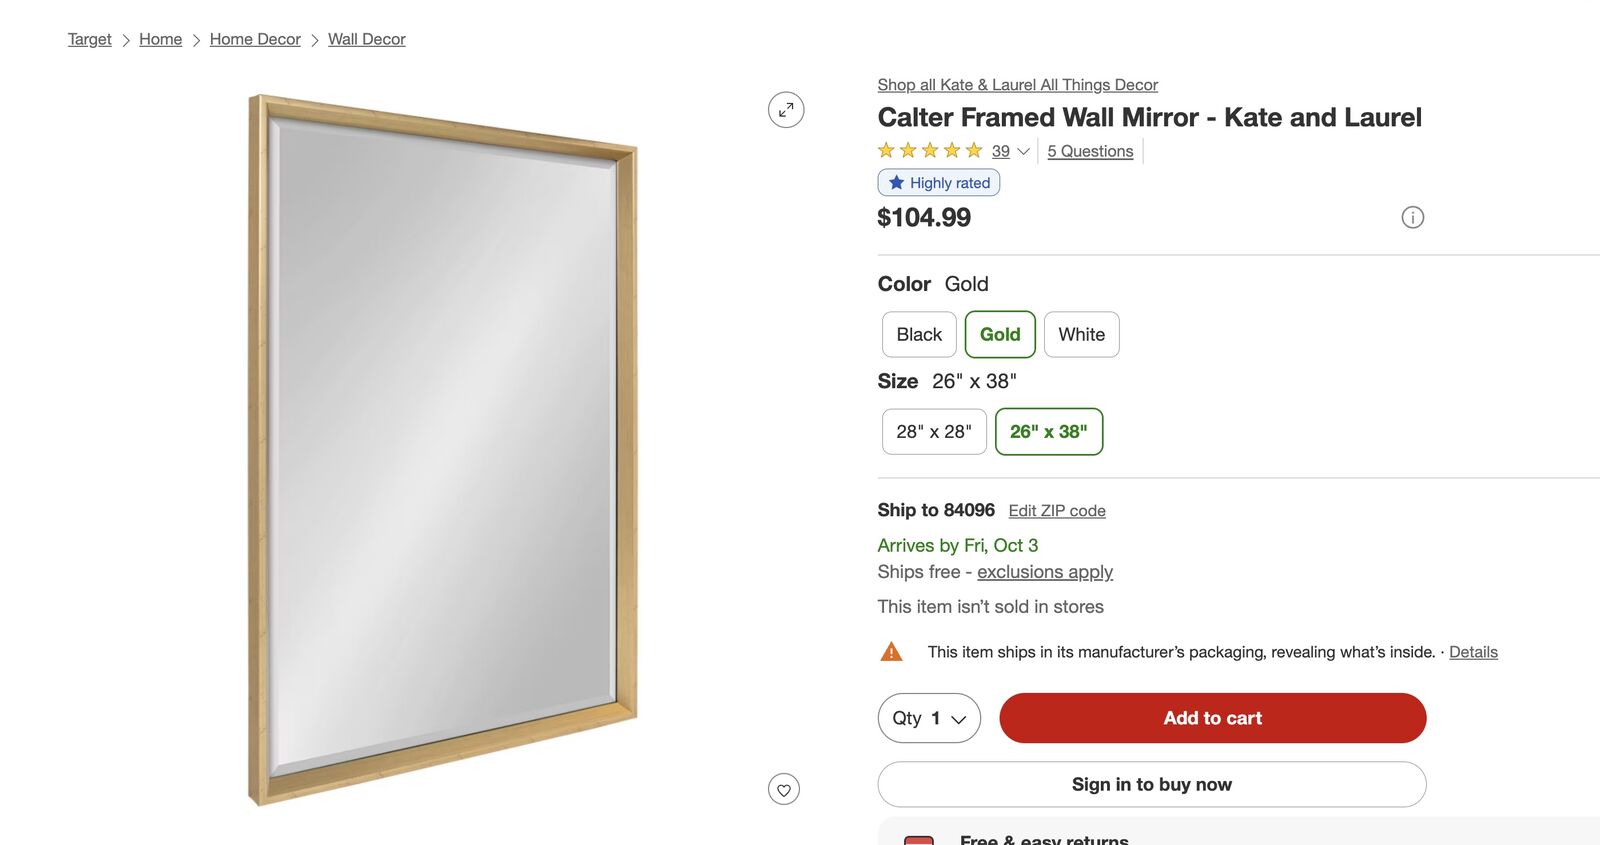Select the Gold color option
Image resolution: width=1600 pixels, height=845 pixels.
[1000, 335]
